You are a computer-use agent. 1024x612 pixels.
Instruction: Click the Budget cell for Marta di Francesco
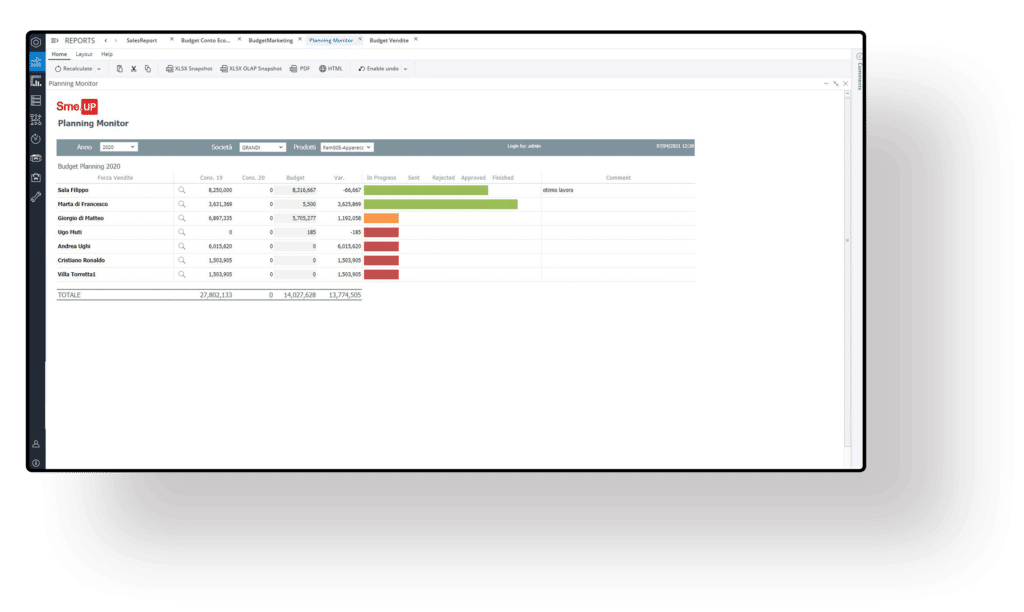point(297,204)
